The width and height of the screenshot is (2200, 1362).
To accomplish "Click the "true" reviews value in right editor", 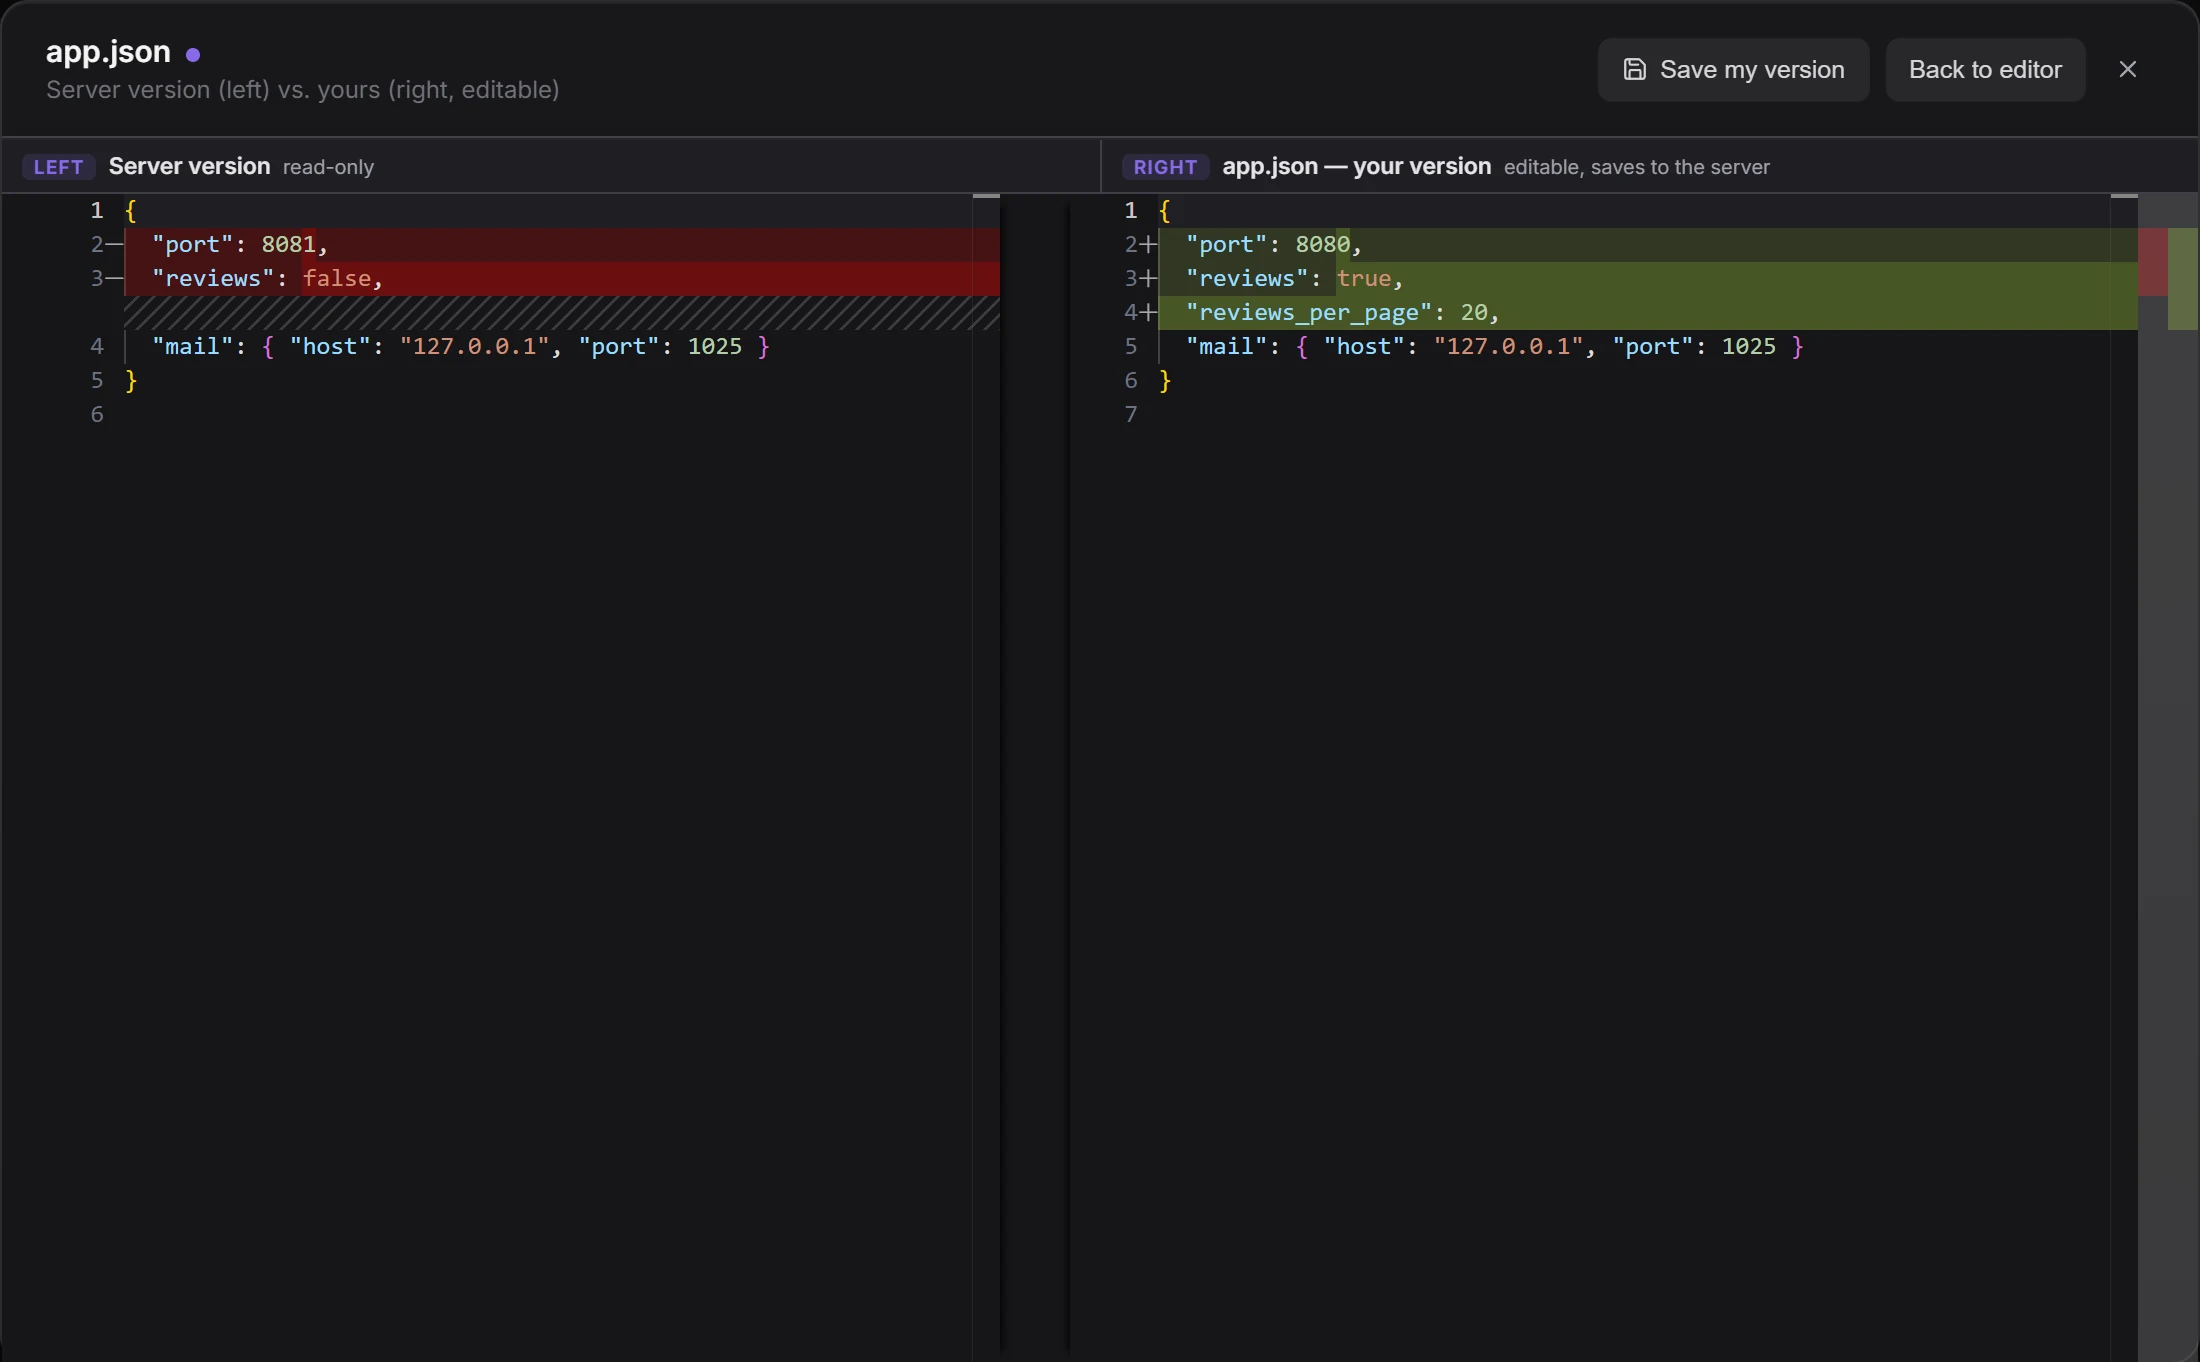I will point(1364,279).
